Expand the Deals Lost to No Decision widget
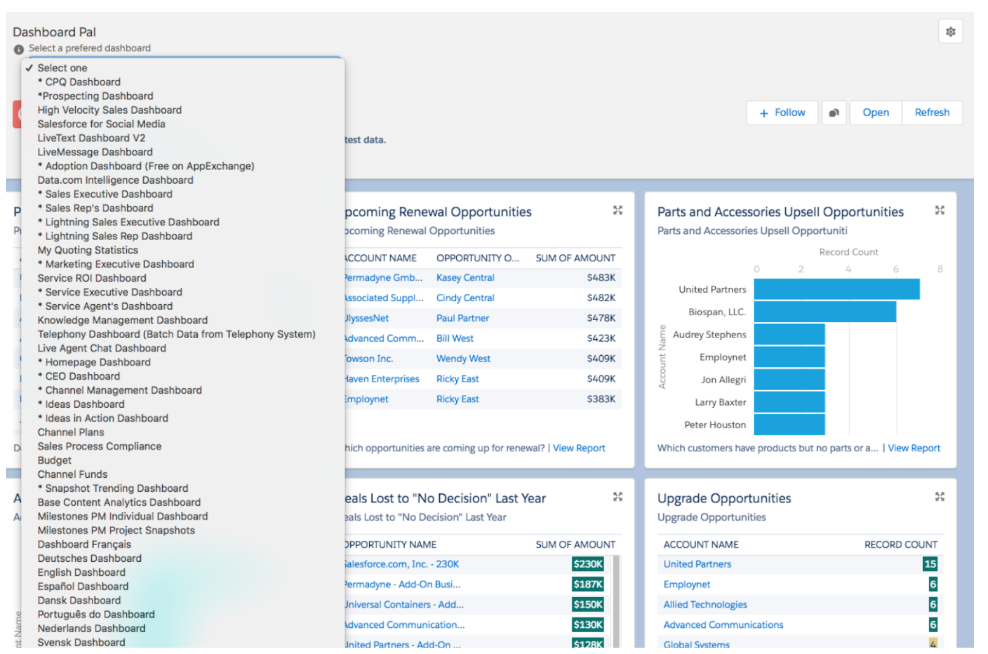 point(618,497)
